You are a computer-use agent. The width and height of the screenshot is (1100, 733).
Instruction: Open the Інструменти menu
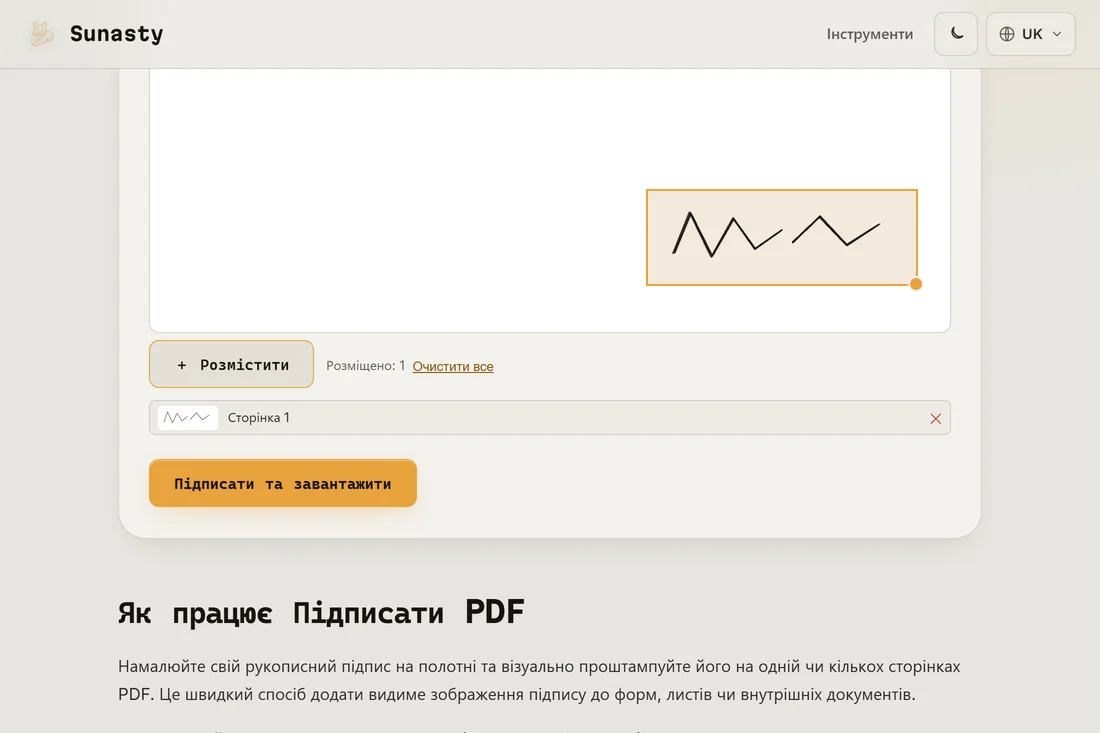pos(869,34)
